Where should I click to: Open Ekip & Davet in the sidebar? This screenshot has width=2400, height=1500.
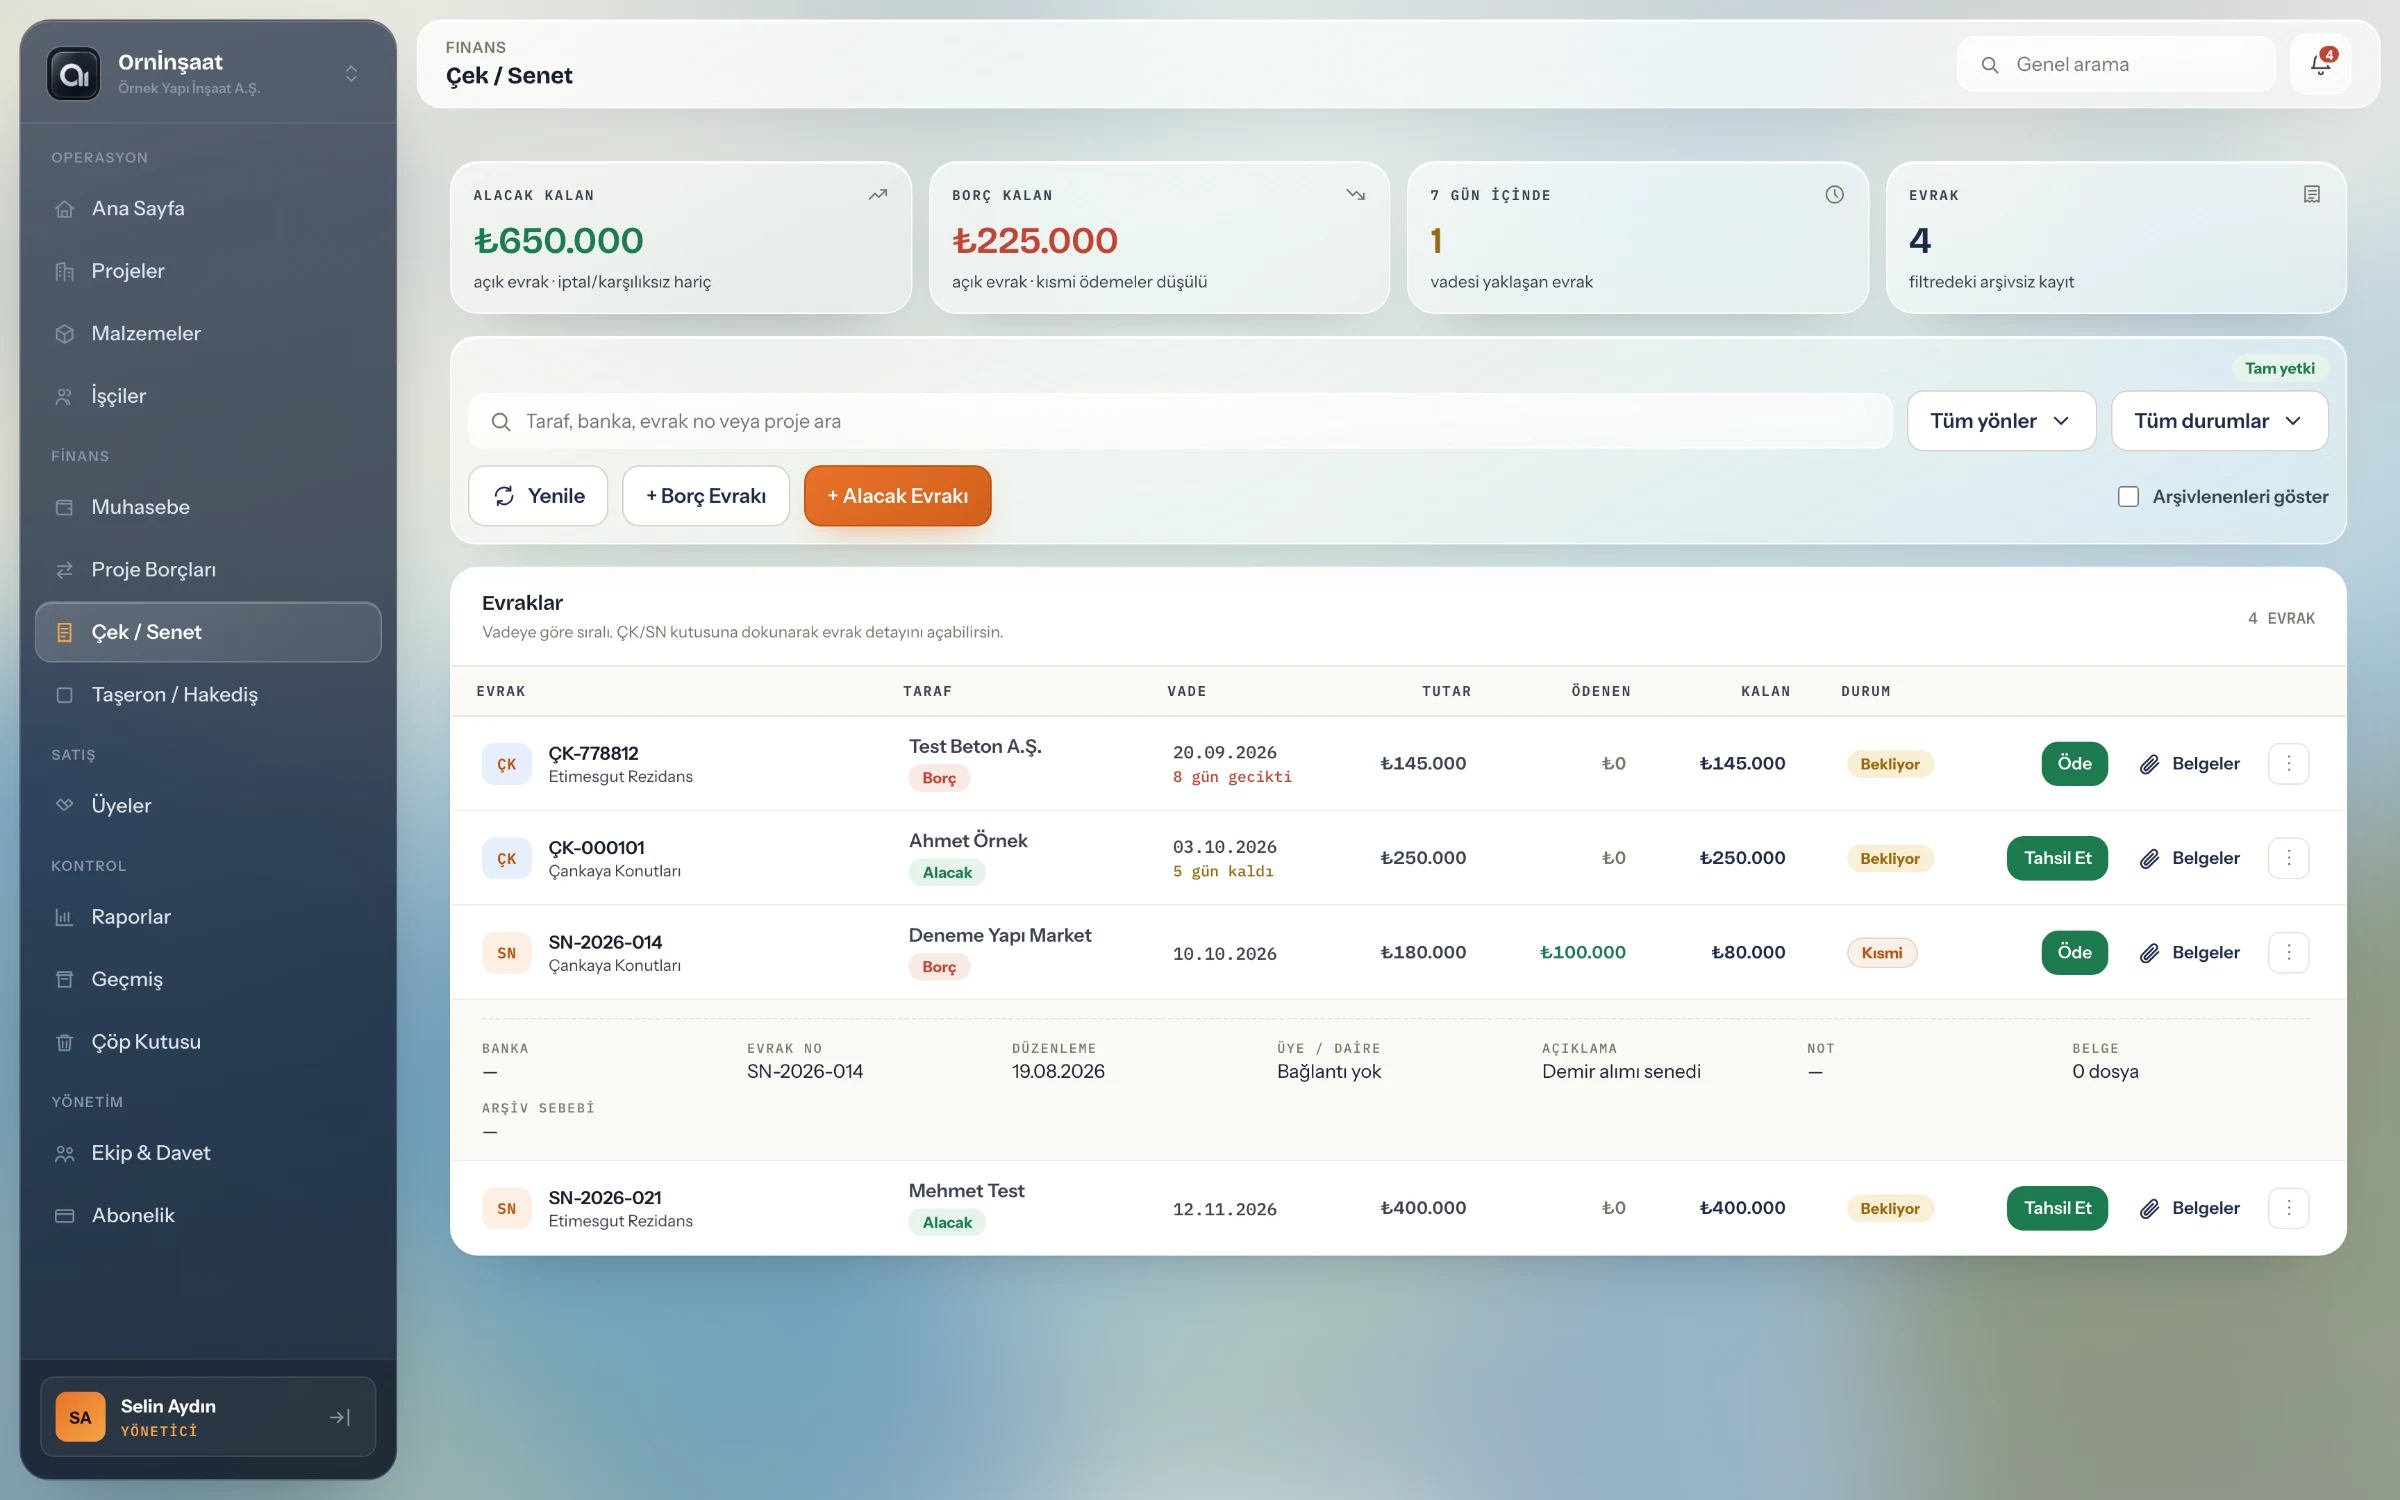[x=208, y=1153]
